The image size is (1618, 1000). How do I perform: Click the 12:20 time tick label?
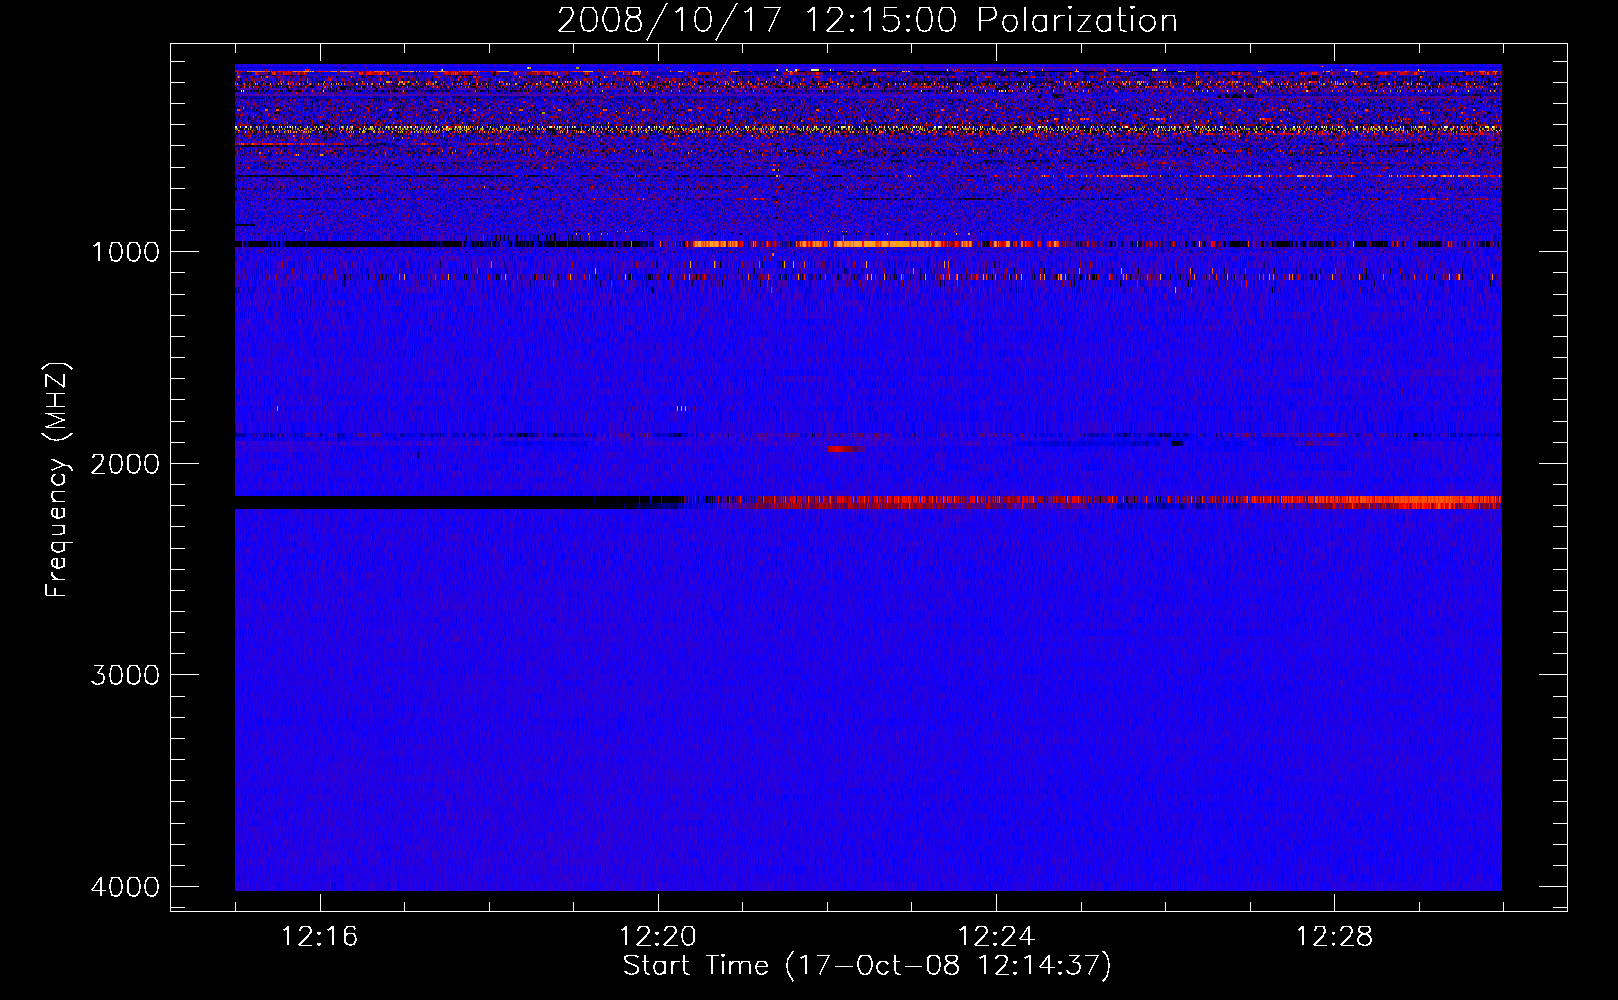coord(658,937)
